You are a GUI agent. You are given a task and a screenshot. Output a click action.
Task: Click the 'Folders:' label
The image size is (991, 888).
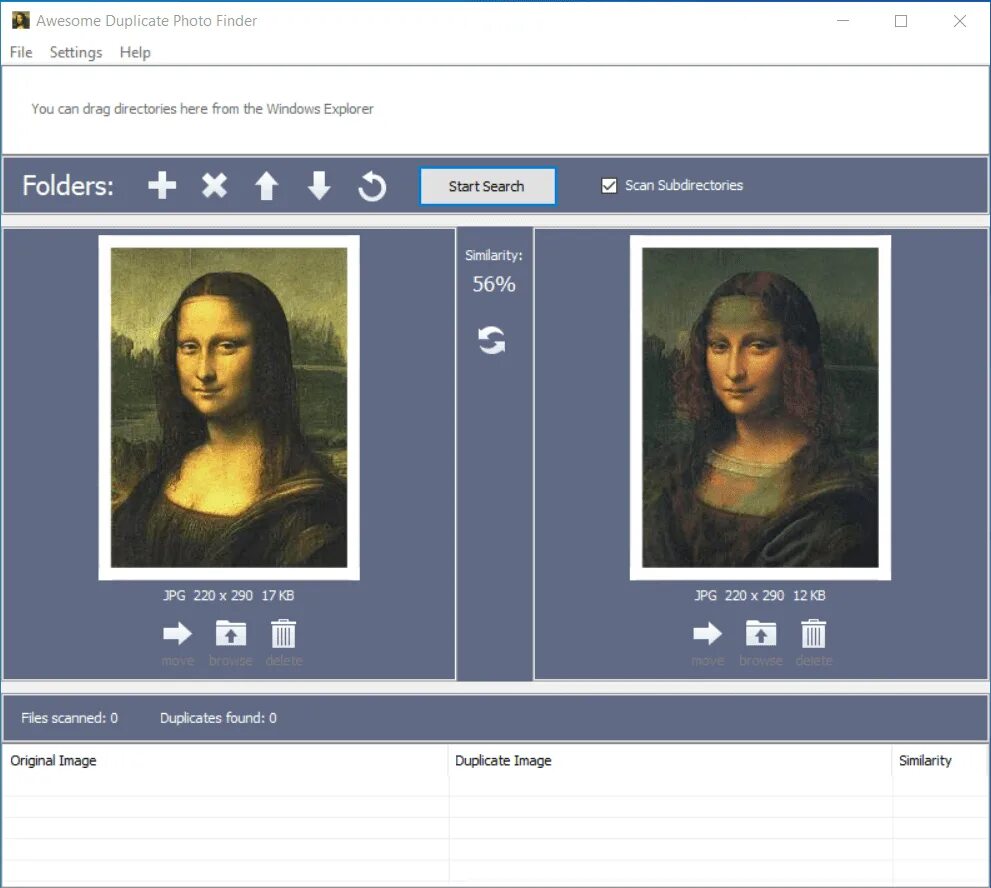tap(68, 186)
